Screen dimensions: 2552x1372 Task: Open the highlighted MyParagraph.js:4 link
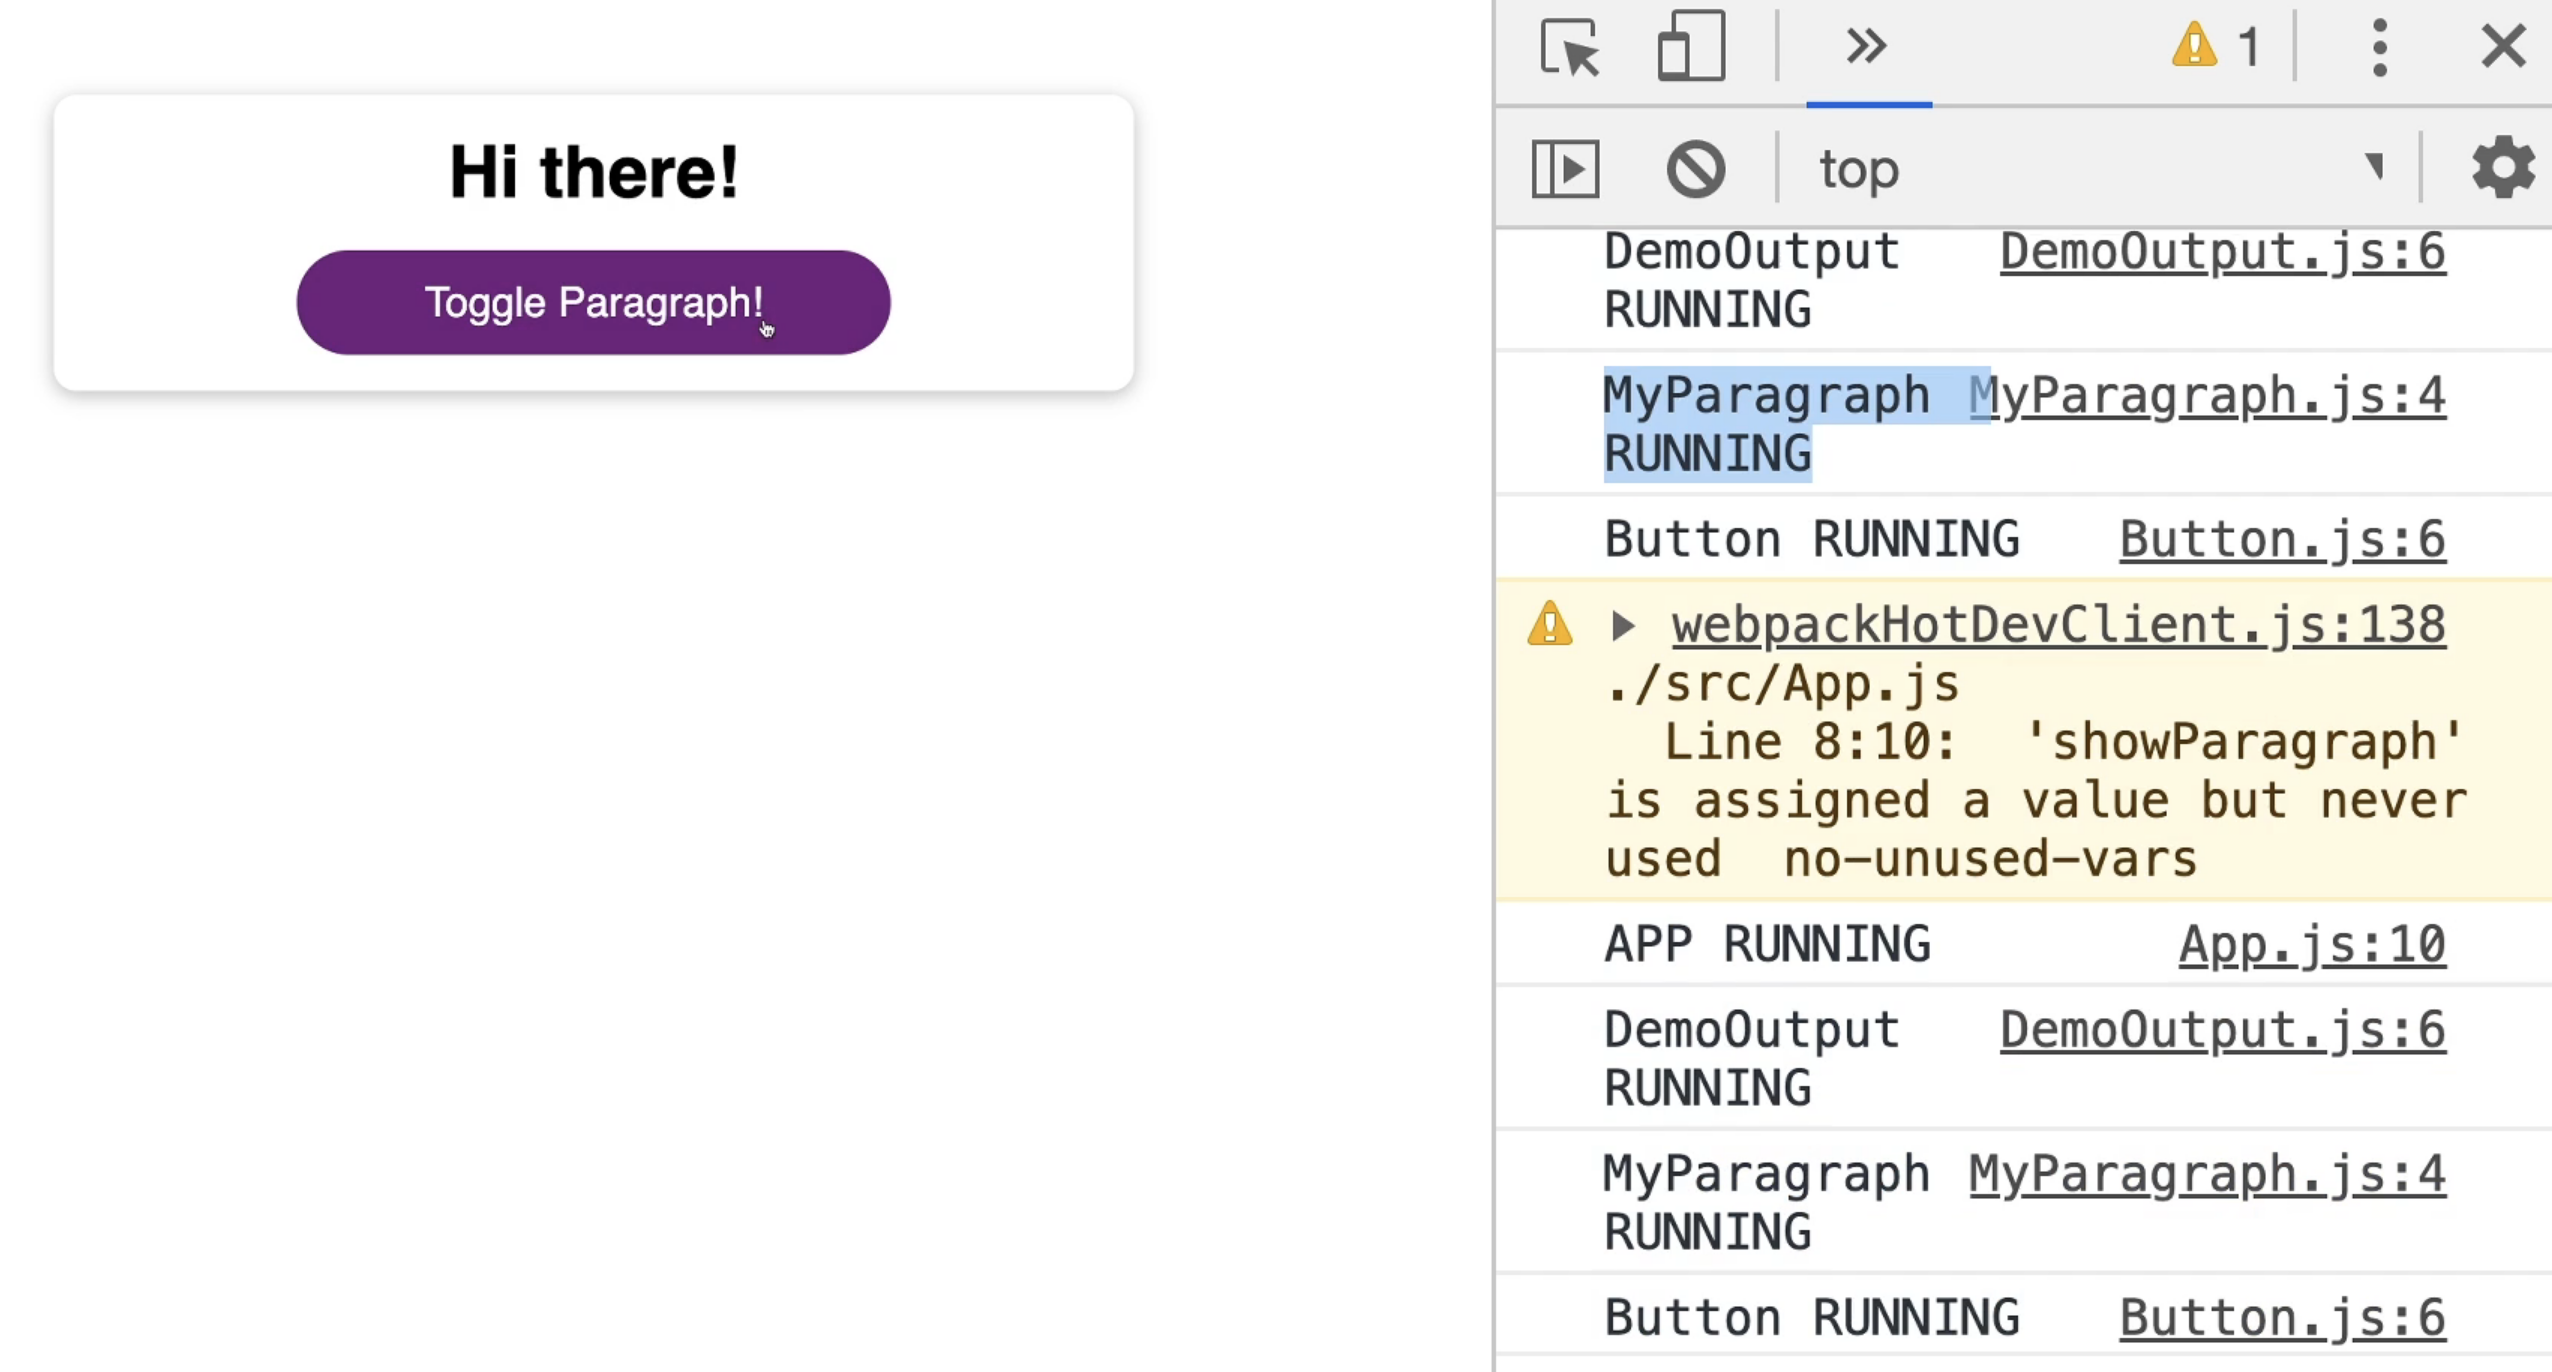pos(2207,396)
